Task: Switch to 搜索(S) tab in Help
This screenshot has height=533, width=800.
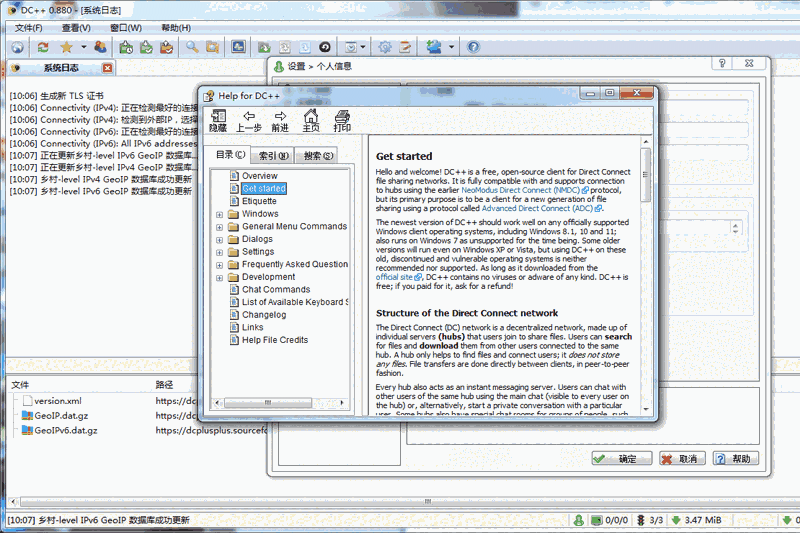Action: tap(318, 156)
